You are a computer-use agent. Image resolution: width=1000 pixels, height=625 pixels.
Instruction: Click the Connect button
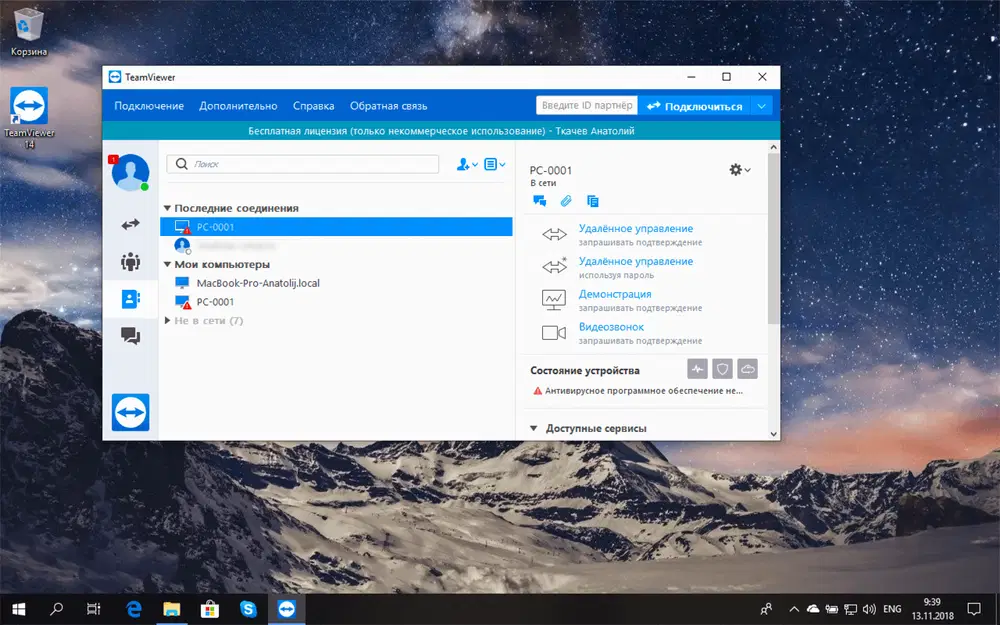[x=695, y=106]
